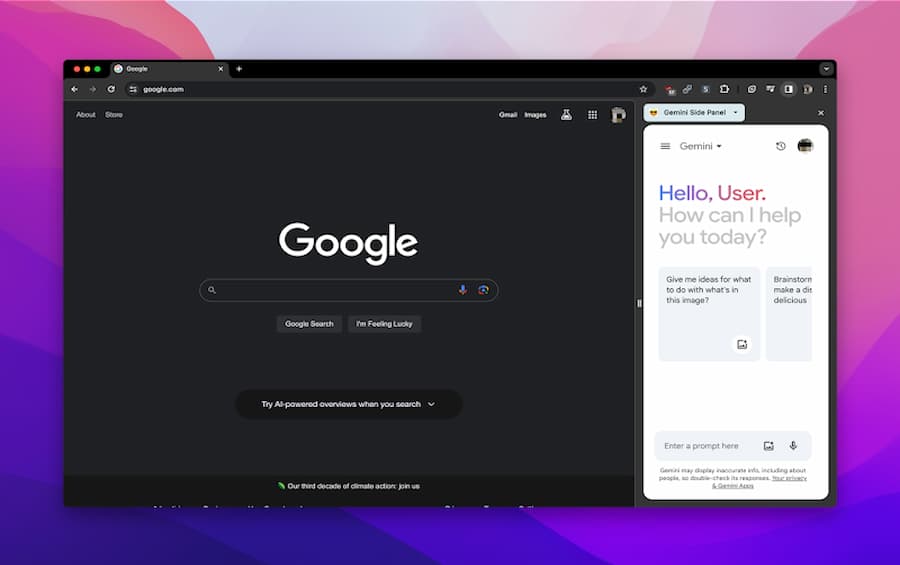
Task: Open Gemini recent activity history icon
Action: click(x=781, y=146)
